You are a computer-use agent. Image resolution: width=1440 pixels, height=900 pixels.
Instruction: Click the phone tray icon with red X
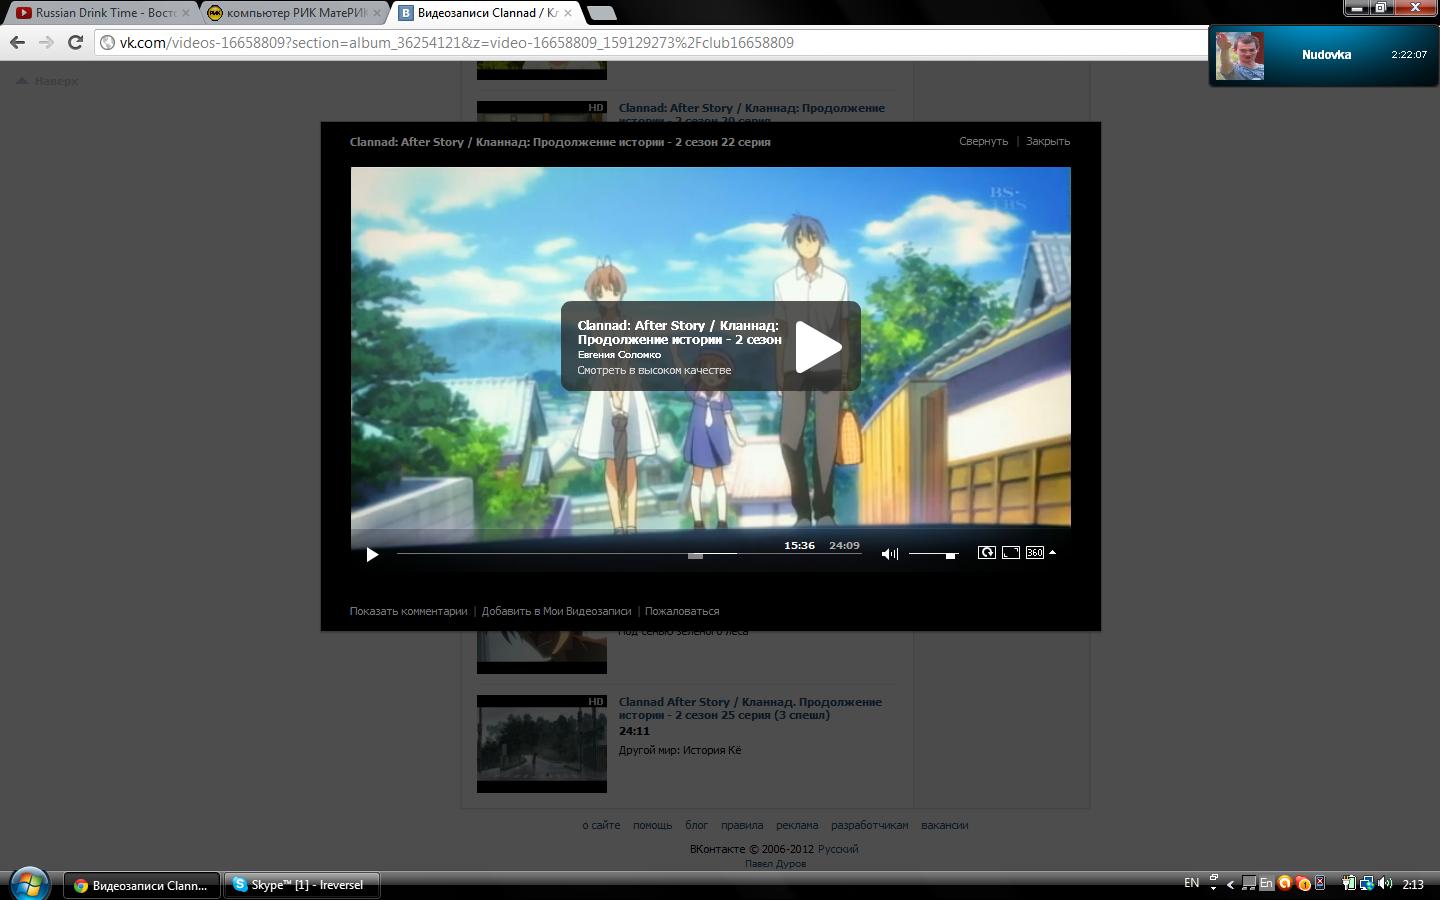pyautogui.click(x=1320, y=883)
